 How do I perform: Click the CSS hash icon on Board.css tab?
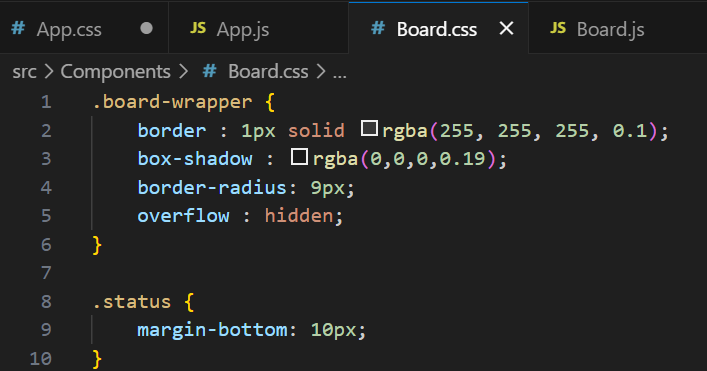pos(378,28)
